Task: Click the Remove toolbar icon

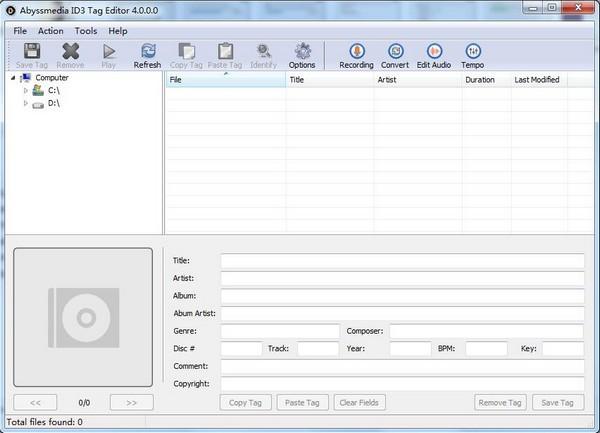Action: pos(70,51)
